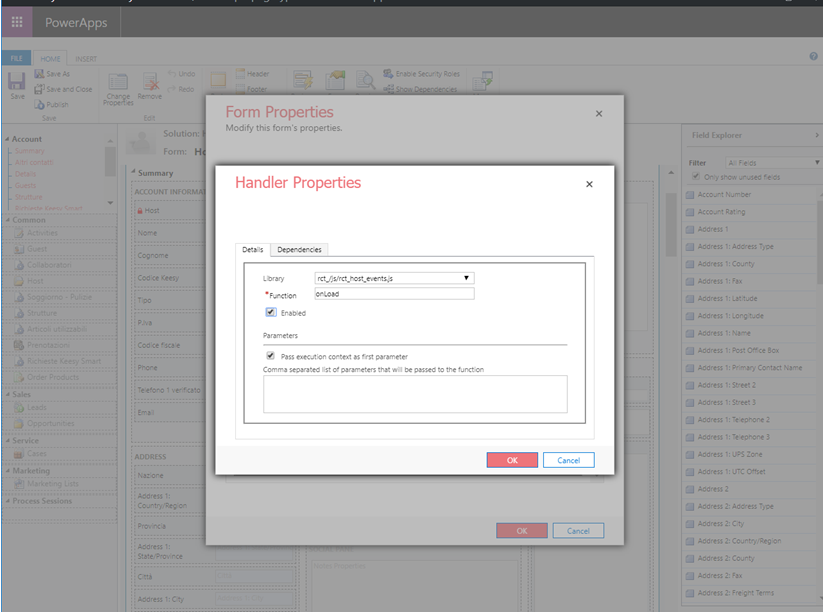Open the FILE tab
Image resolution: width=823 pixels, height=612 pixels.
16,58
